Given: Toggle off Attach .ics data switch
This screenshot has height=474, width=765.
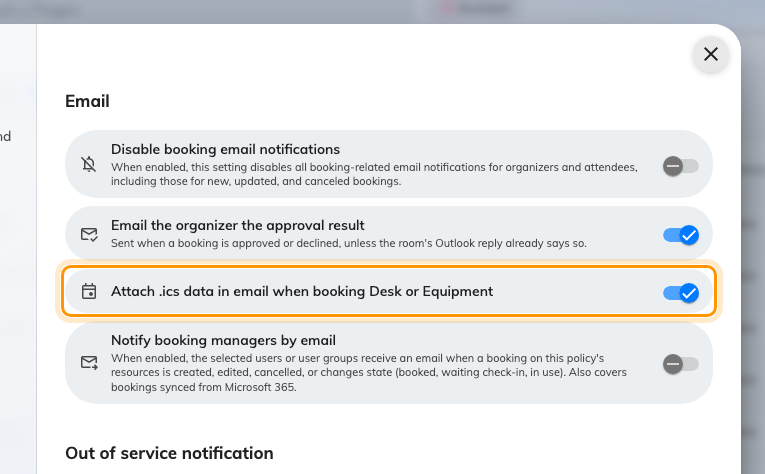Looking at the screenshot, I should tap(681, 293).
